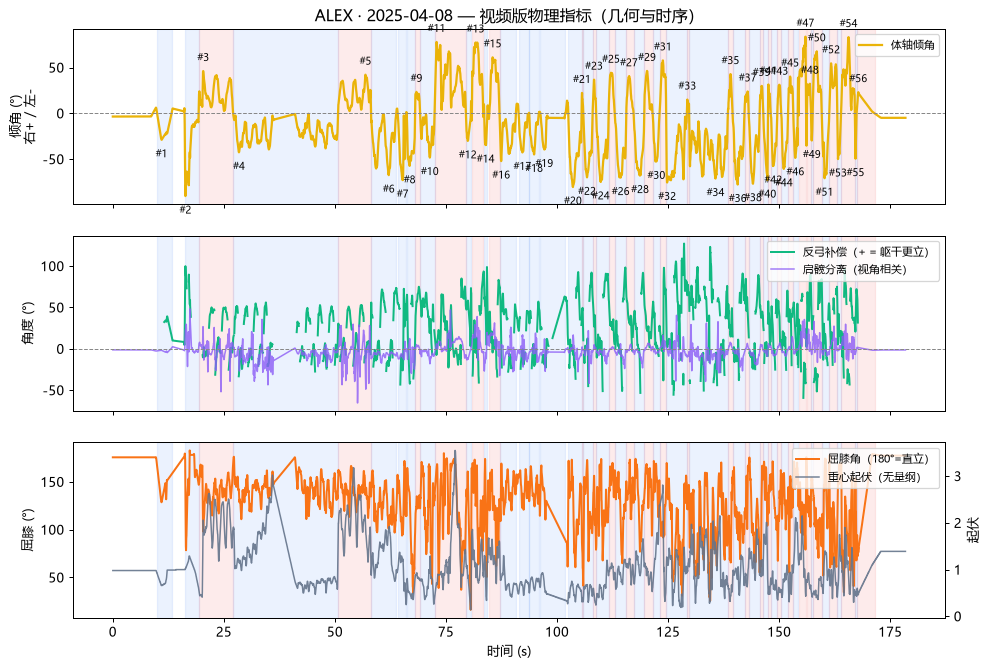
Task: Select the 3 tick on the 起伏 axis
Action: [x=957, y=476]
